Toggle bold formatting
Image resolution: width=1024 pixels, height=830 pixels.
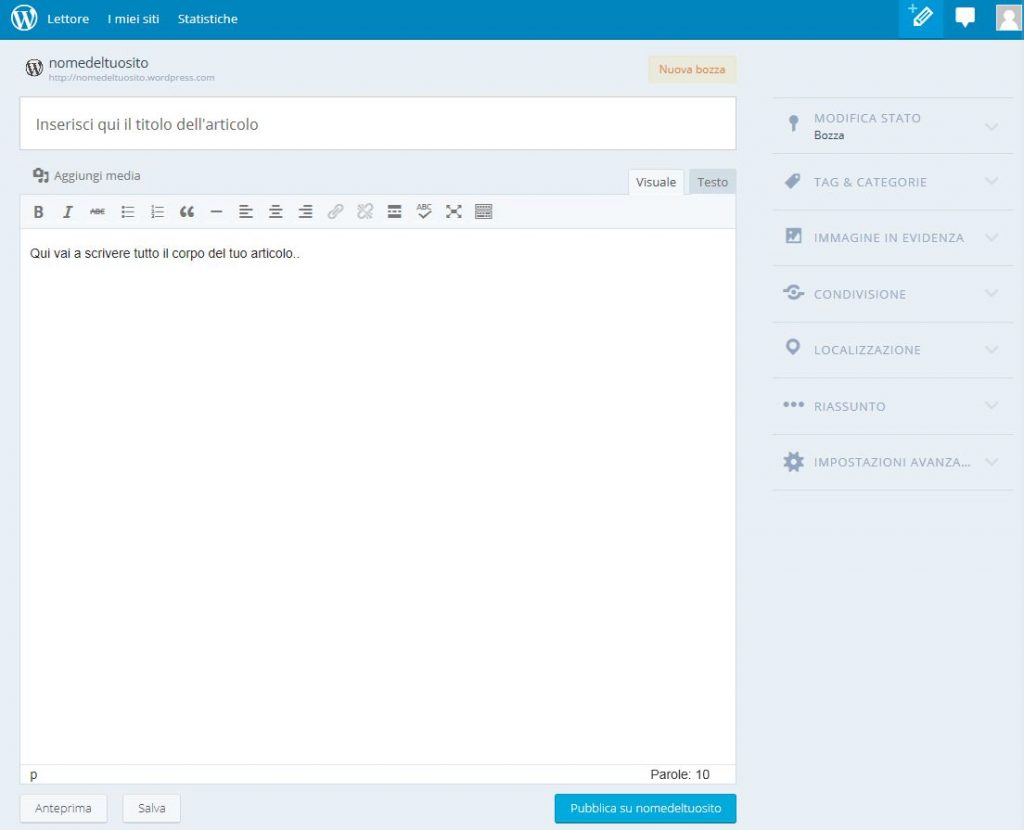pyautogui.click(x=39, y=212)
